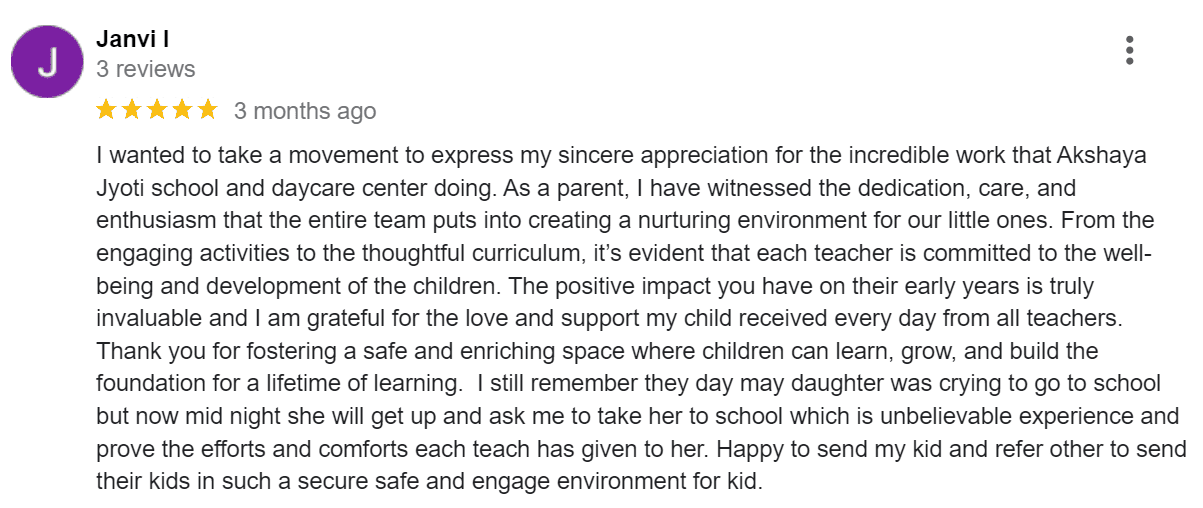Click the third yellow rating star
Image resolution: width=1203 pixels, height=508 pixels.
pyautogui.click(x=157, y=109)
